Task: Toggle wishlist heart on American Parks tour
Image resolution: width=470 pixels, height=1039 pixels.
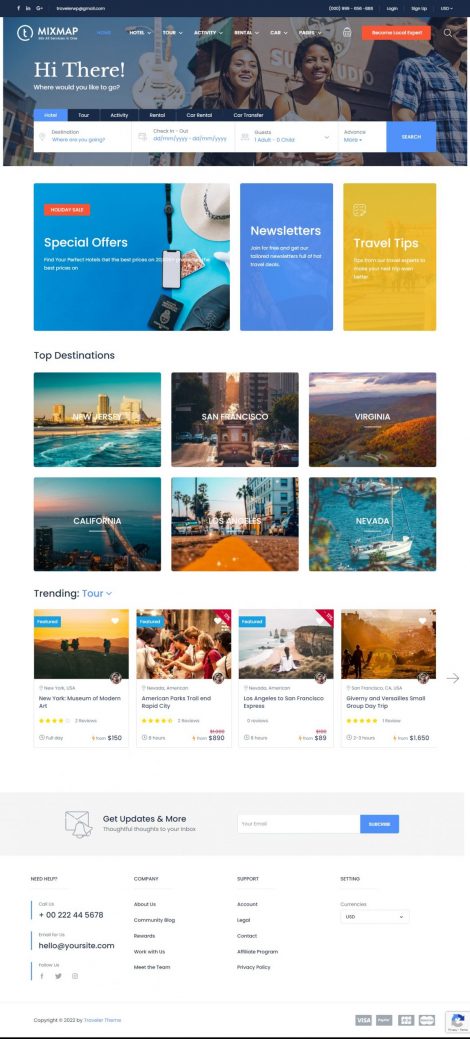Action: pyautogui.click(x=217, y=621)
